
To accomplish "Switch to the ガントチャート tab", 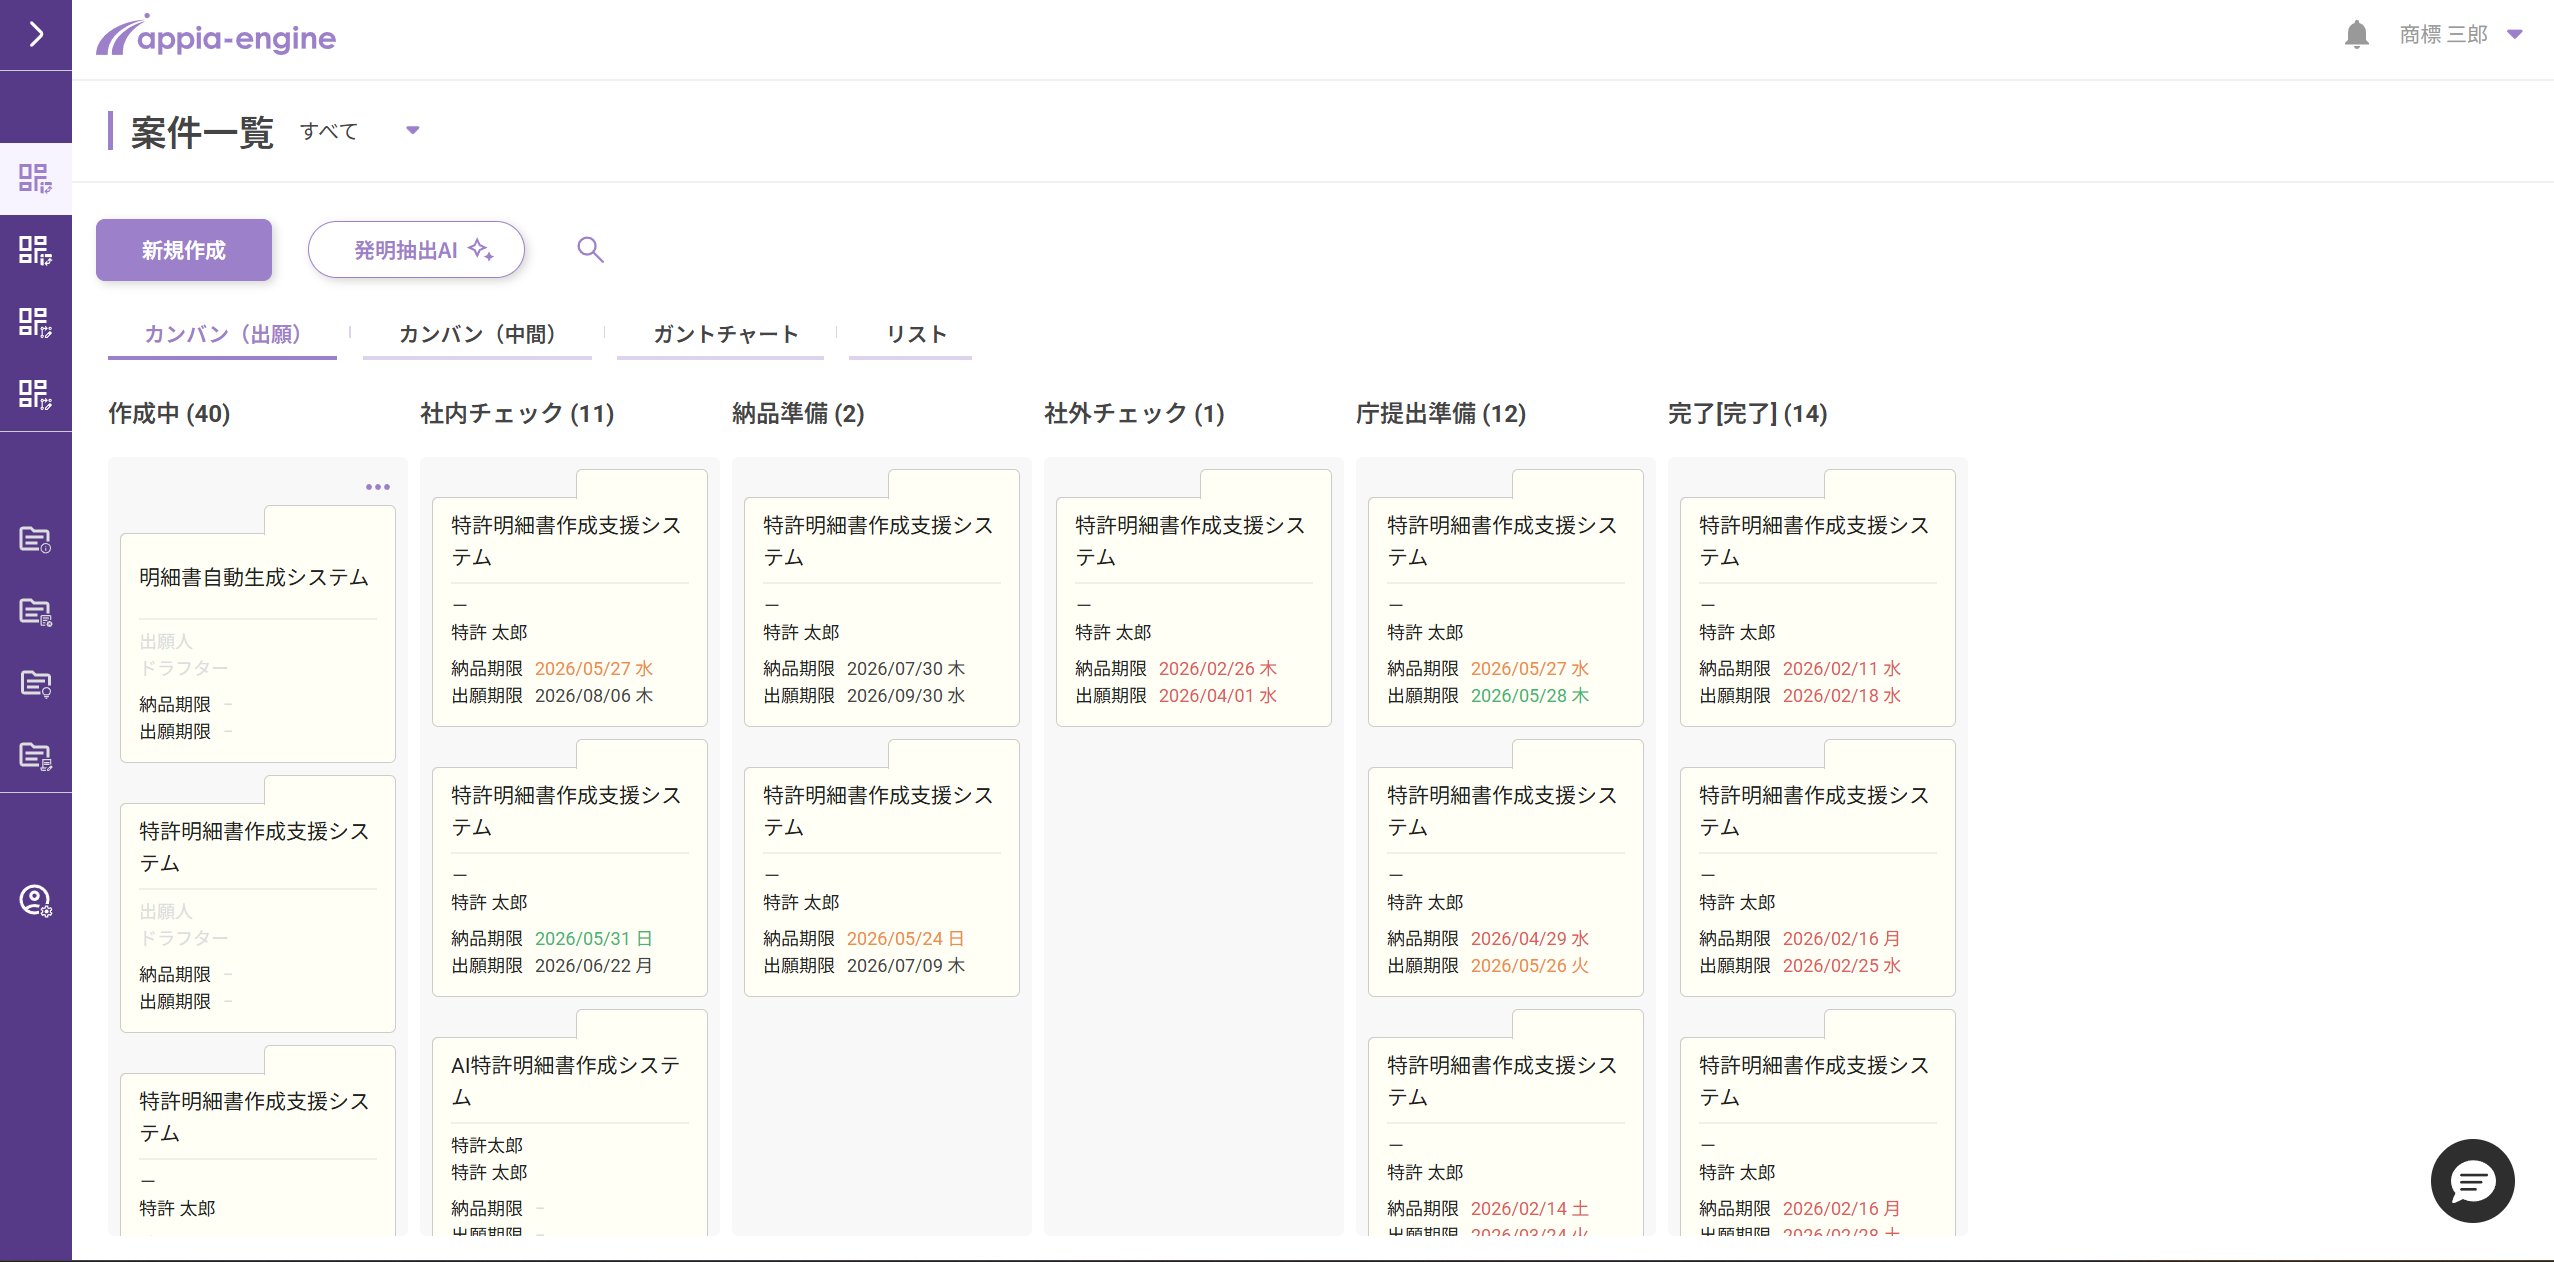I will pos(720,334).
